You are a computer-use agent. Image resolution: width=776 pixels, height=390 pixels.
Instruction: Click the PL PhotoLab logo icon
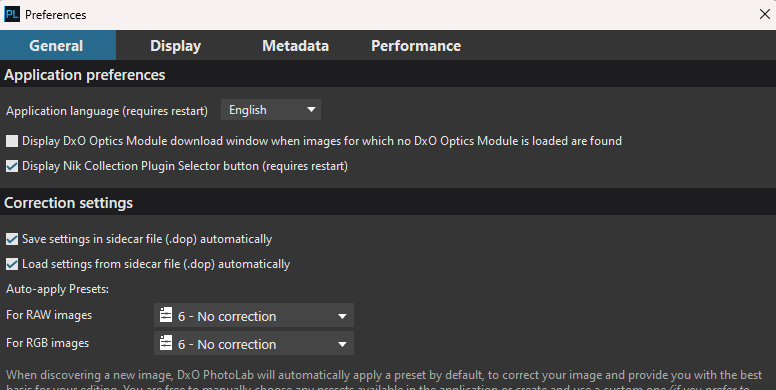click(12, 14)
